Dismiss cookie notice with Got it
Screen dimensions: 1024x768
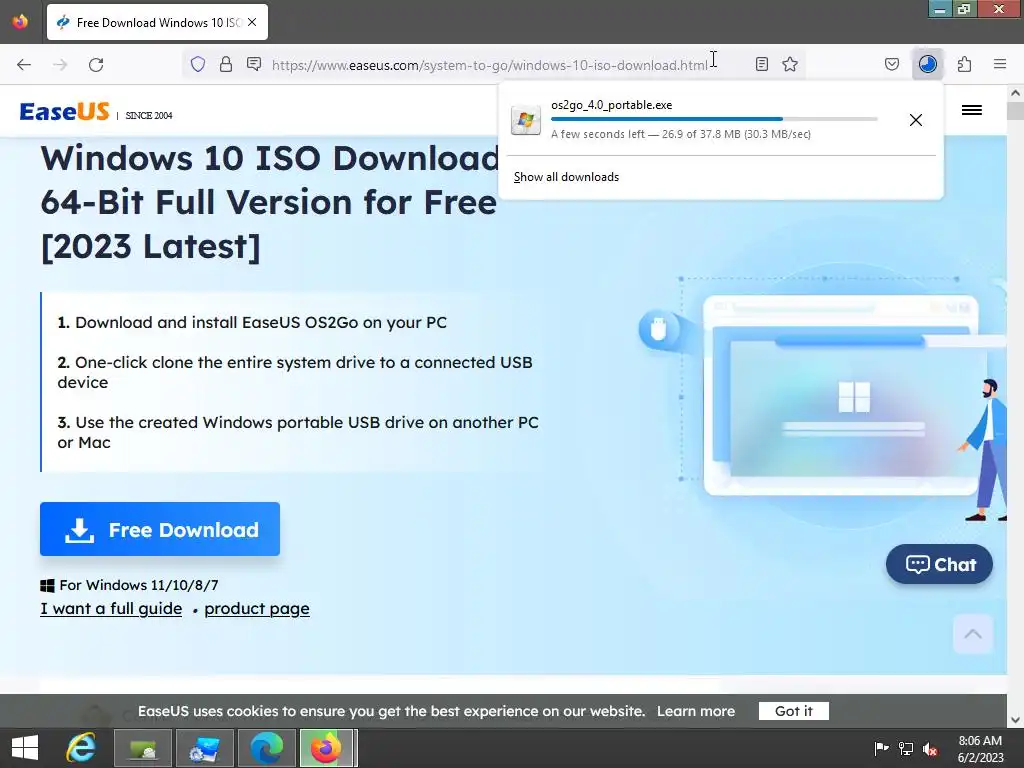(x=793, y=711)
